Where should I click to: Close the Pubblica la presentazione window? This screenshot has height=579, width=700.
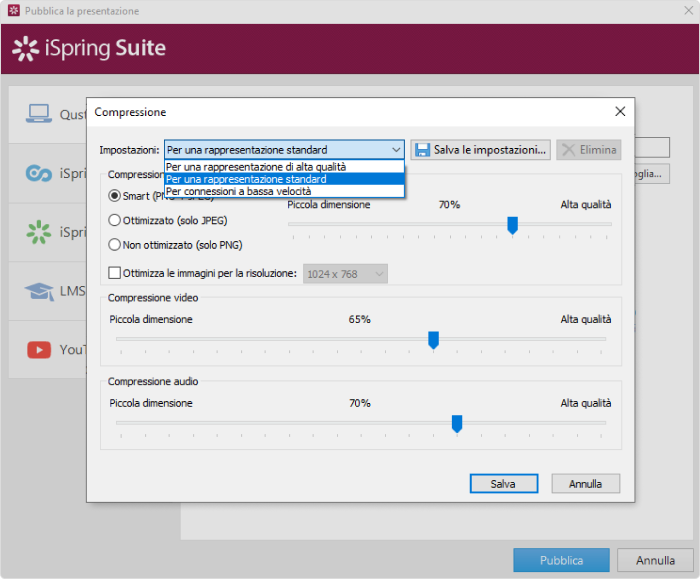point(688,10)
